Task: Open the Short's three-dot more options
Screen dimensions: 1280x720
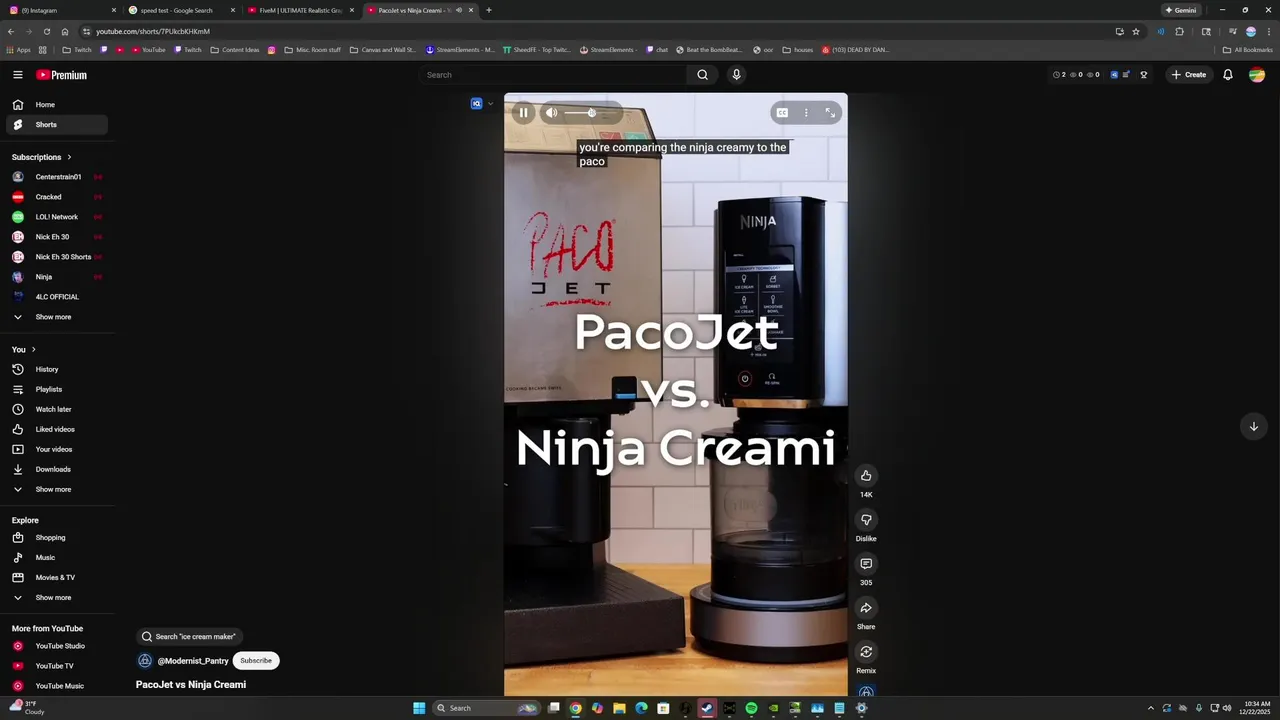Action: 806,113
